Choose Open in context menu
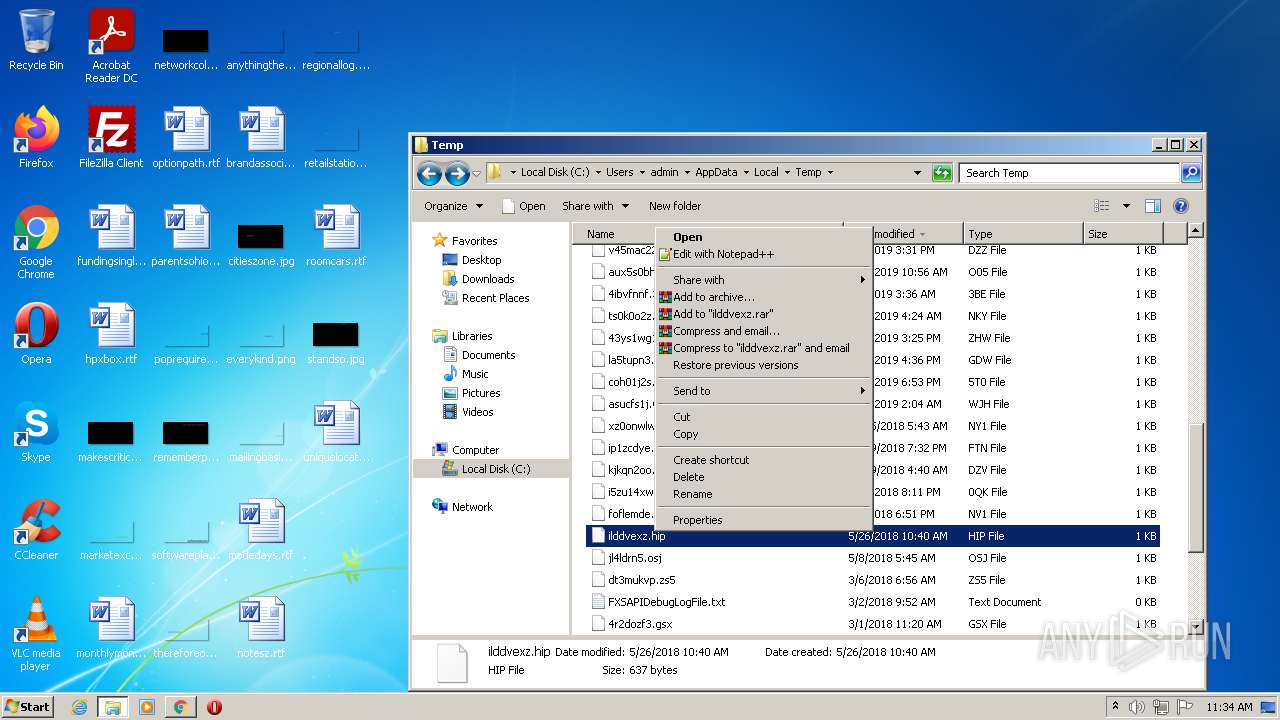This screenshot has height=720, width=1280. pos(763,237)
